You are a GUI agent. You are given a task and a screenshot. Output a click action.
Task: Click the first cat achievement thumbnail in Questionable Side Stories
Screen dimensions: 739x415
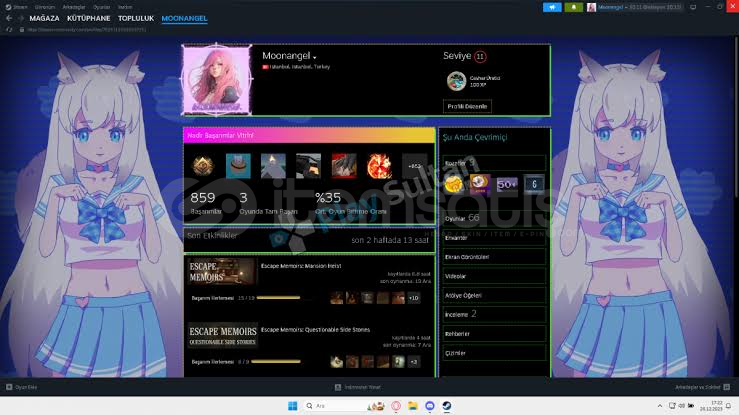(337, 362)
